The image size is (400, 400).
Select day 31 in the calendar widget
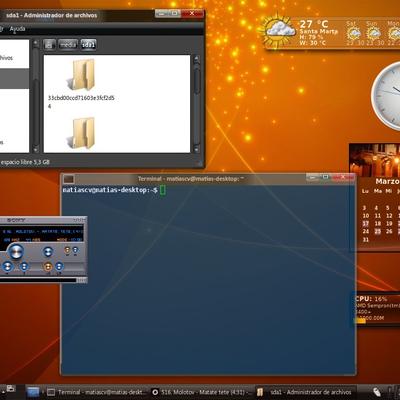pos(366,239)
